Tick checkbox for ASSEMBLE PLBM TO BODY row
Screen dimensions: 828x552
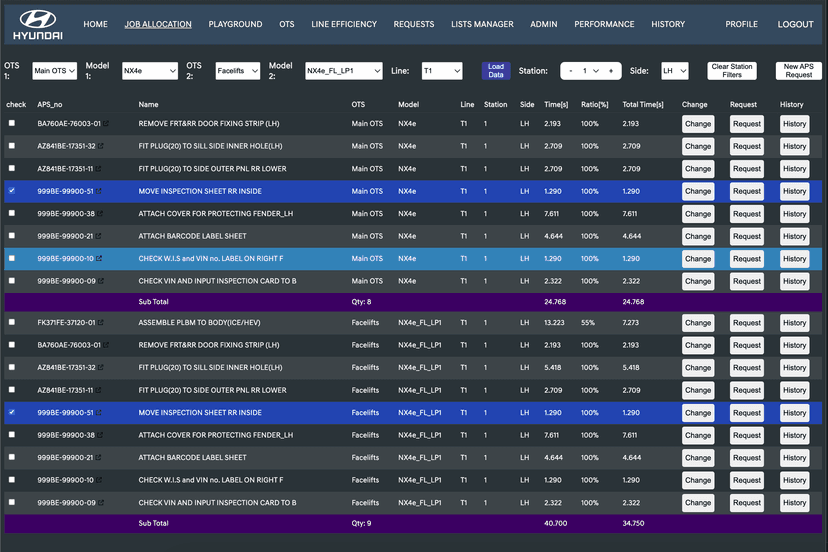[12, 323]
